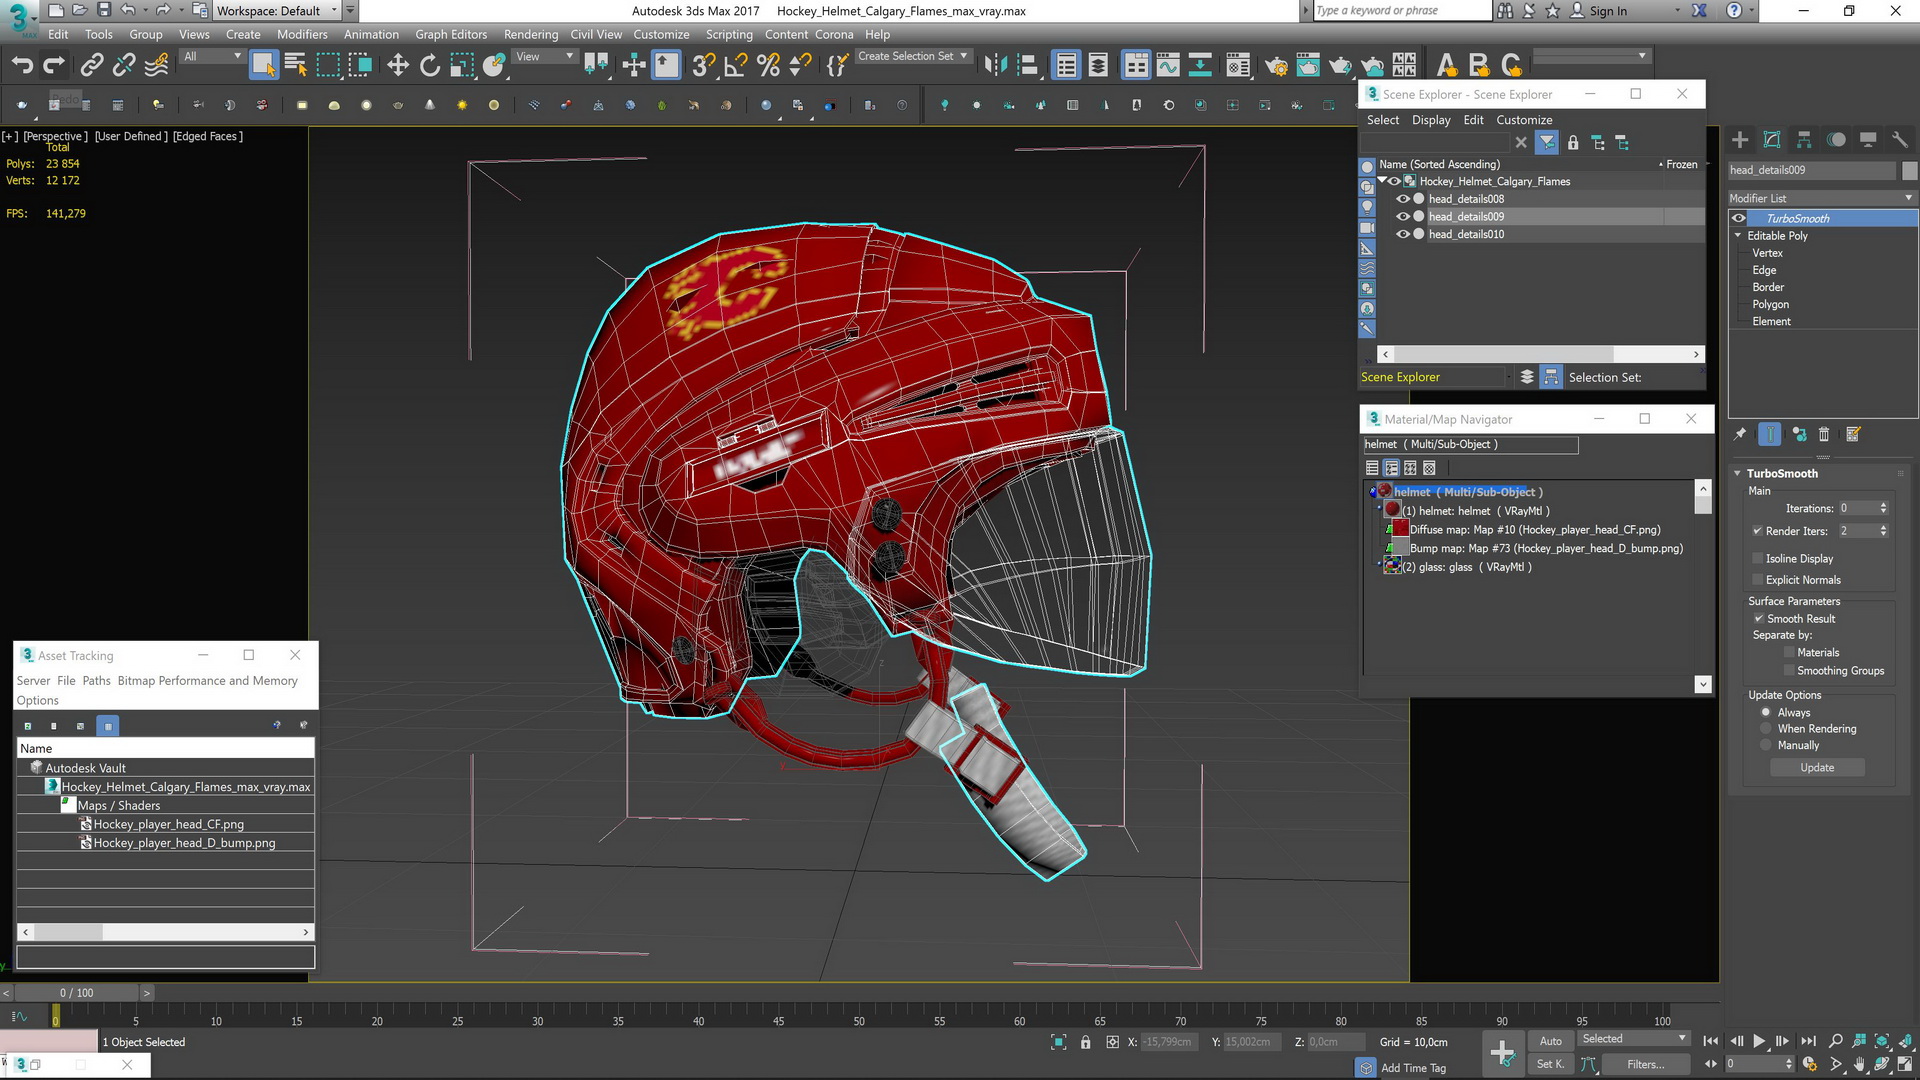The width and height of the screenshot is (1920, 1080).
Task: Collapse Hockey_Helmet_Calgary_Flames tree node
Action: pyautogui.click(x=1382, y=181)
